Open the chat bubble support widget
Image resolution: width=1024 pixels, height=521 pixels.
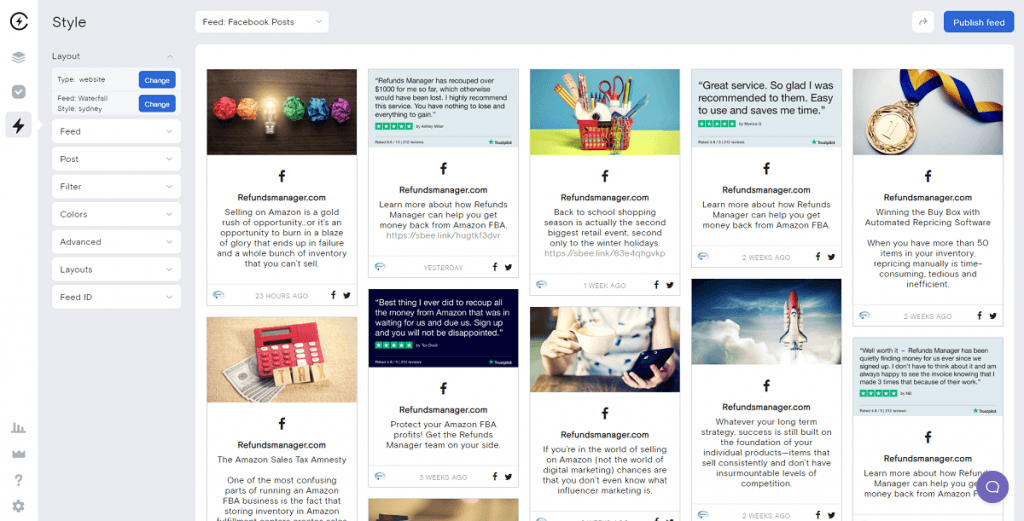[993, 486]
